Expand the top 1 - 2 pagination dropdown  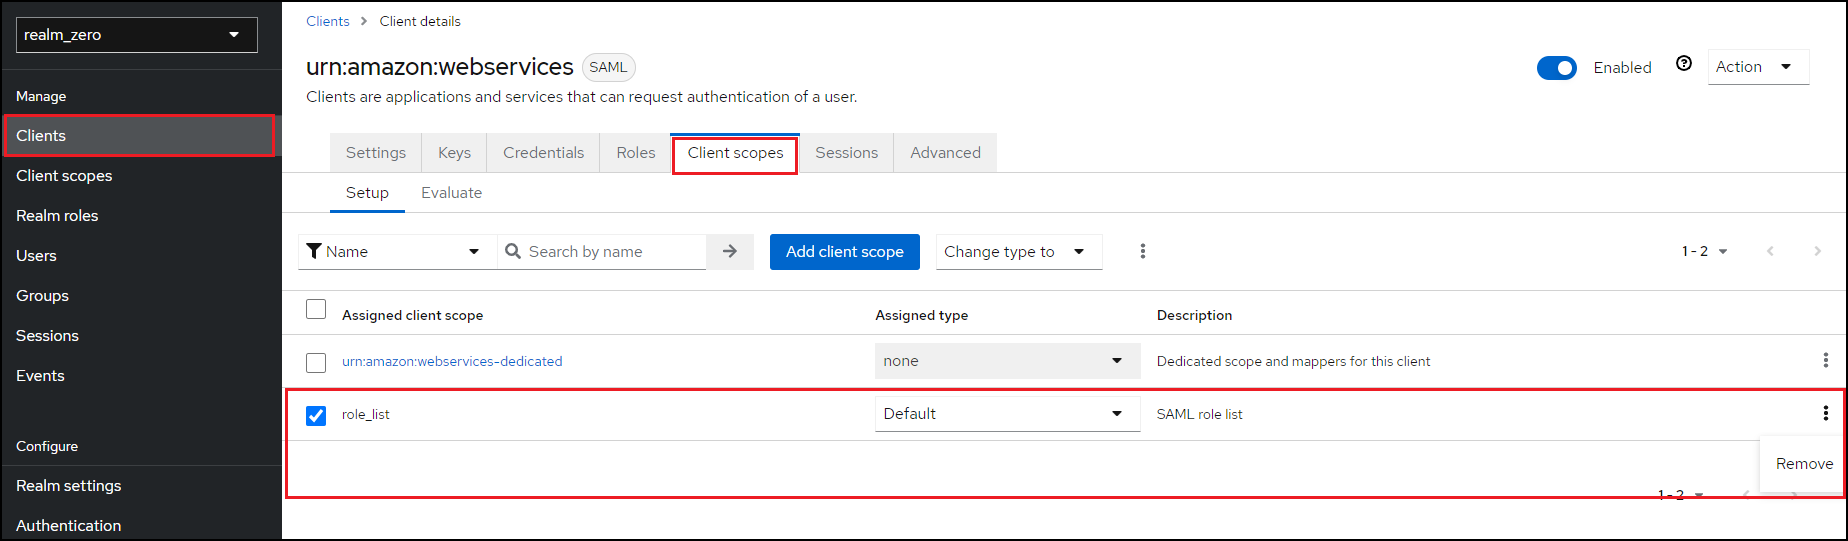point(1705,251)
